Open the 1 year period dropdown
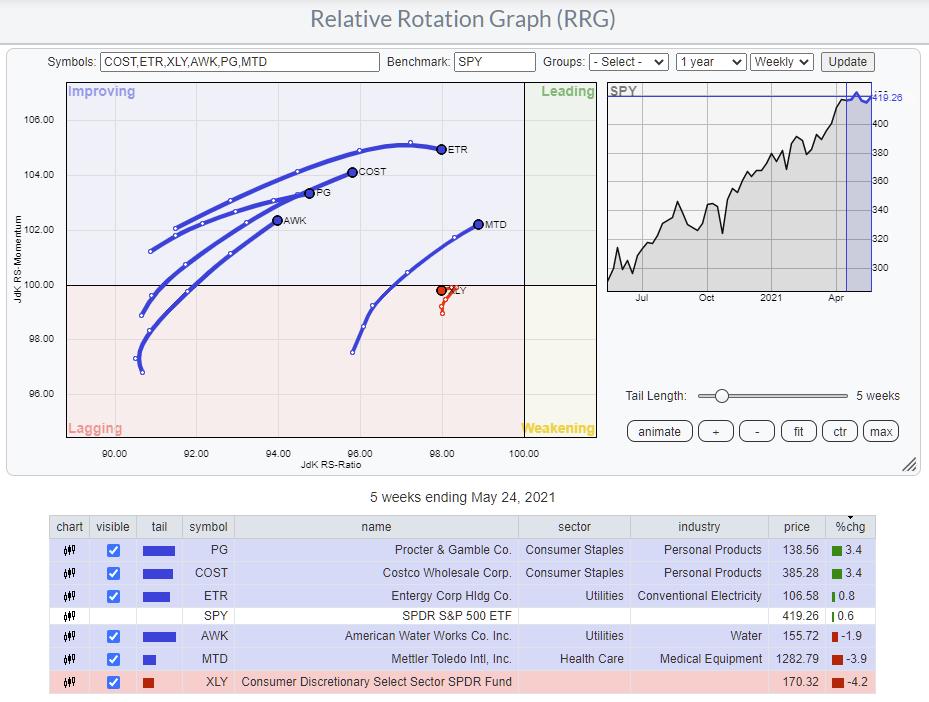The image size is (929, 702). [710, 62]
